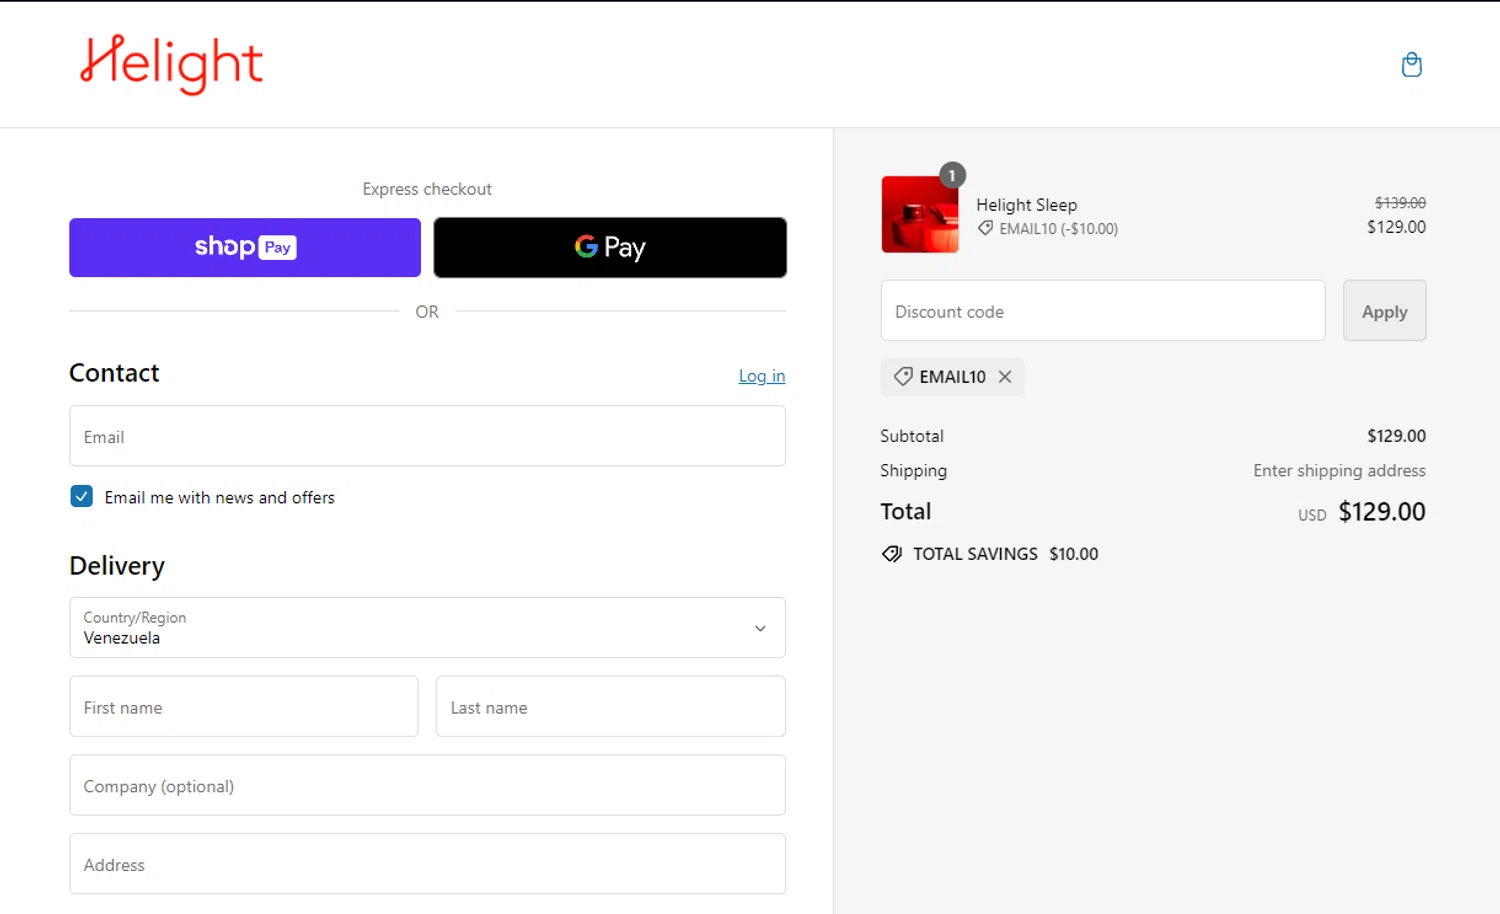1500x914 pixels.
Task: Click the Address input field
Action: [427, 864]
